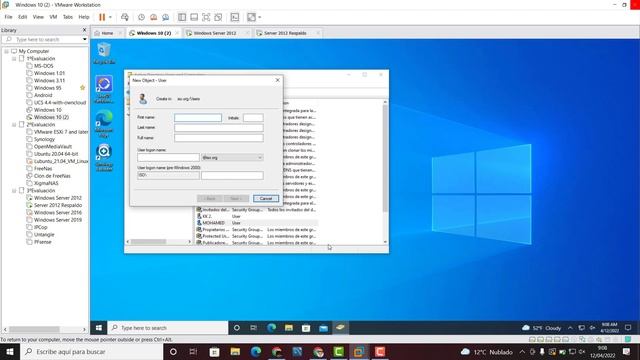
Task: Open the console view toolbar icon
Action: point(235,17)
